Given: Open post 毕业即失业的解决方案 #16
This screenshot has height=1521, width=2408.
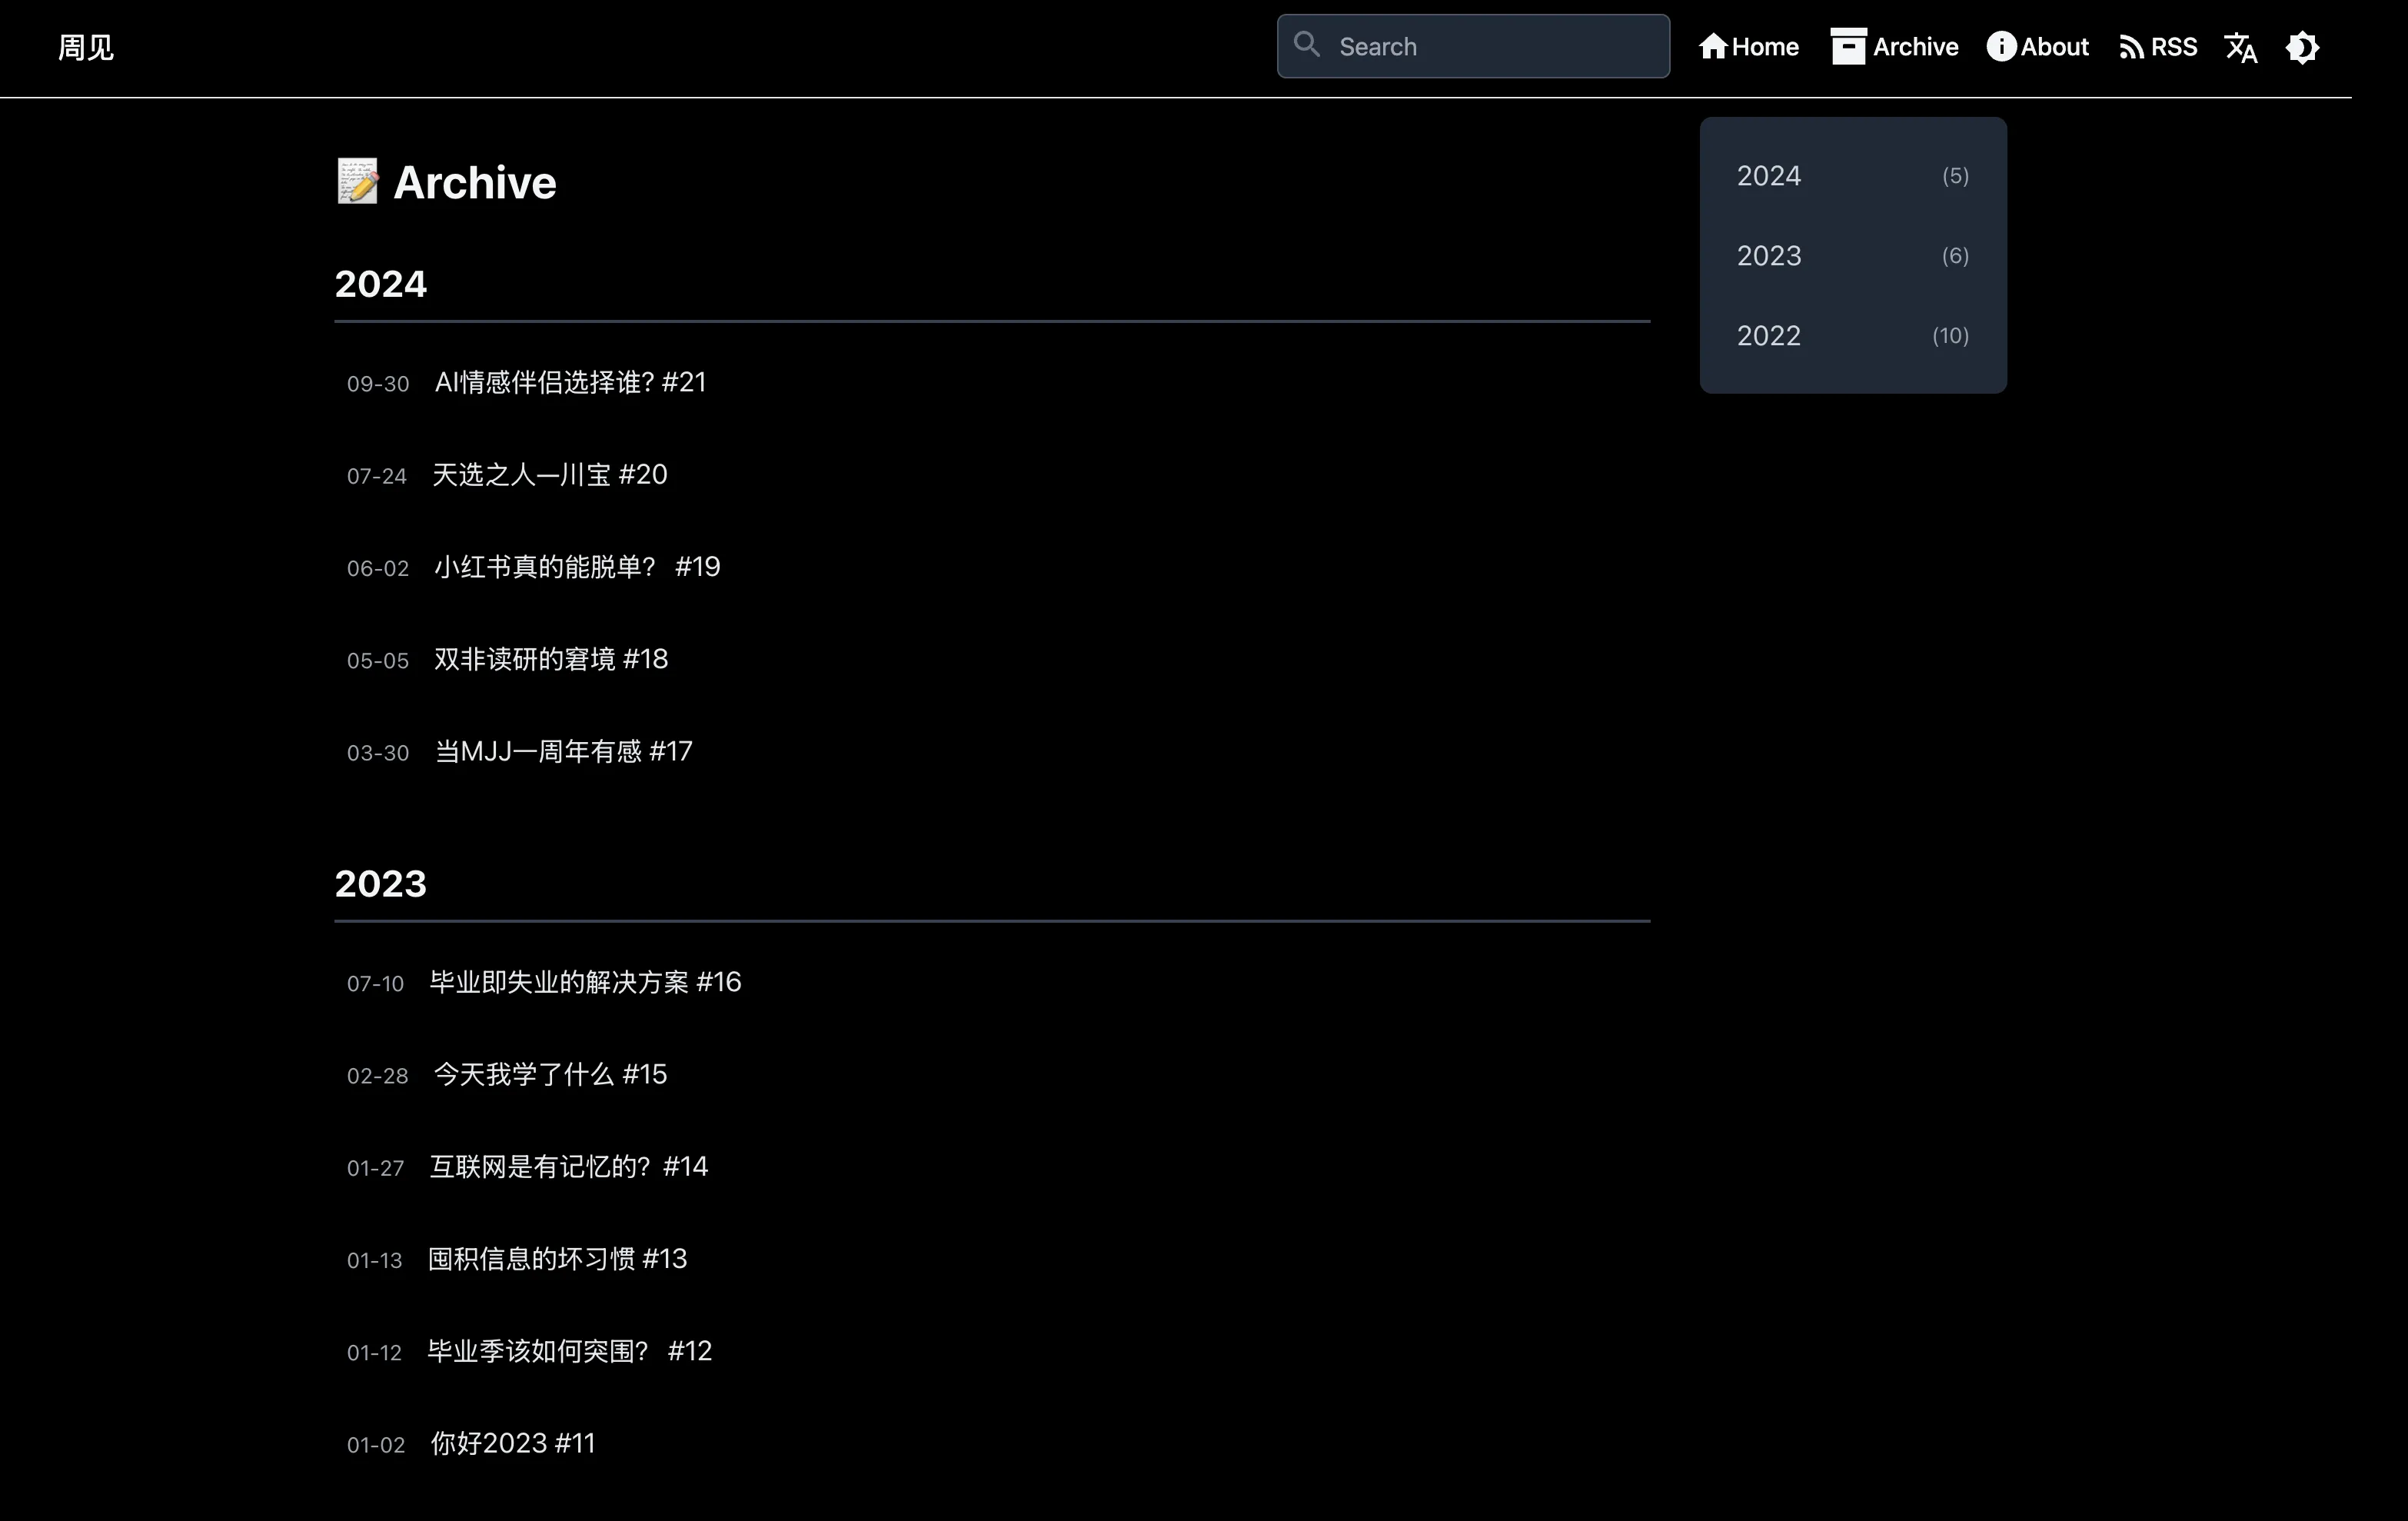Looking at the screenshot, I should point(585,982).
